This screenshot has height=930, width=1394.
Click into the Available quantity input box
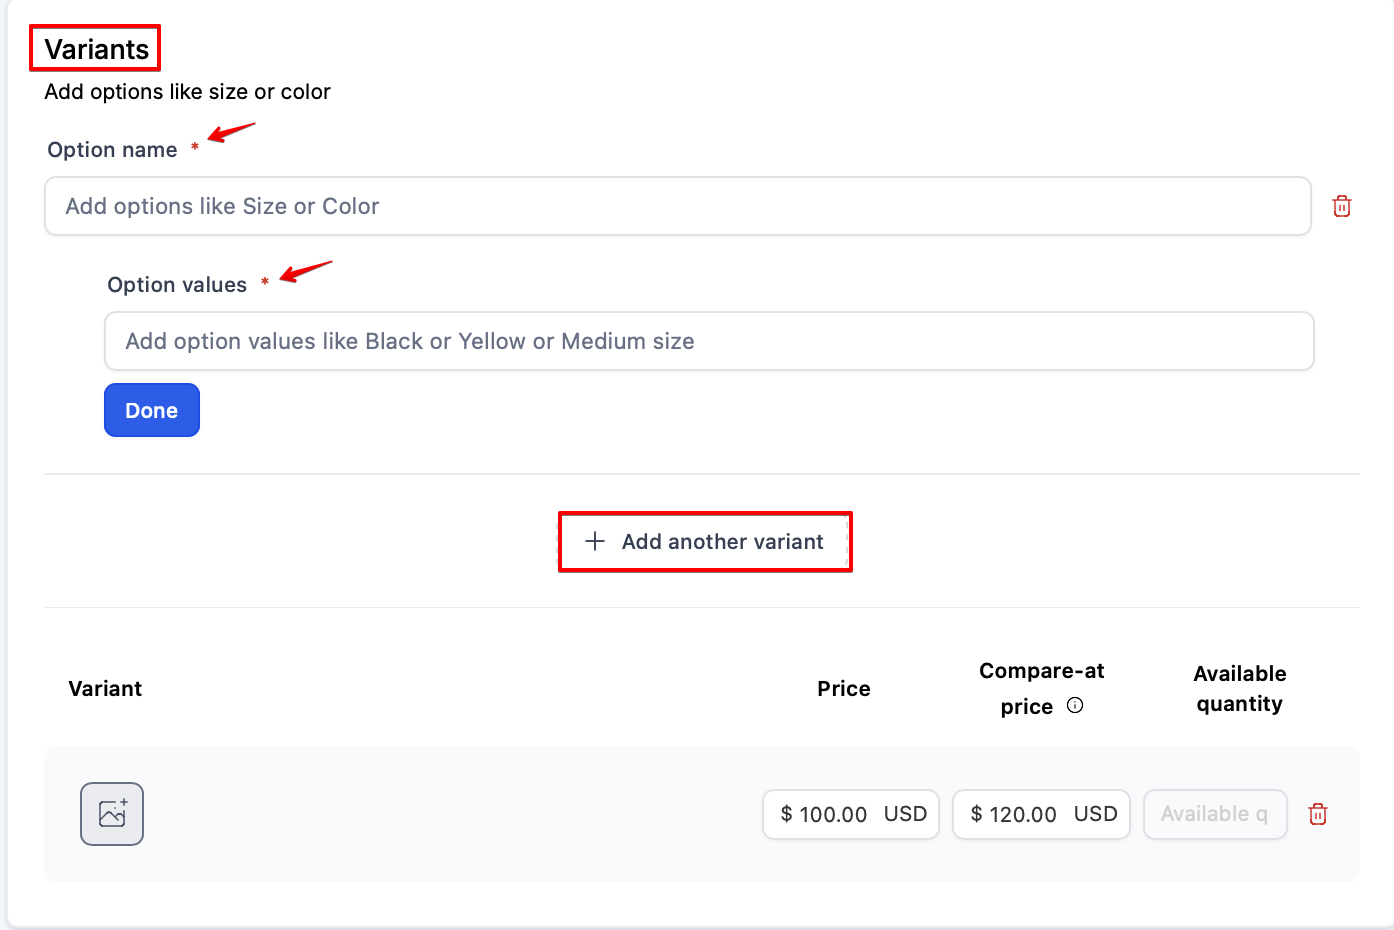pos(1214,814)
